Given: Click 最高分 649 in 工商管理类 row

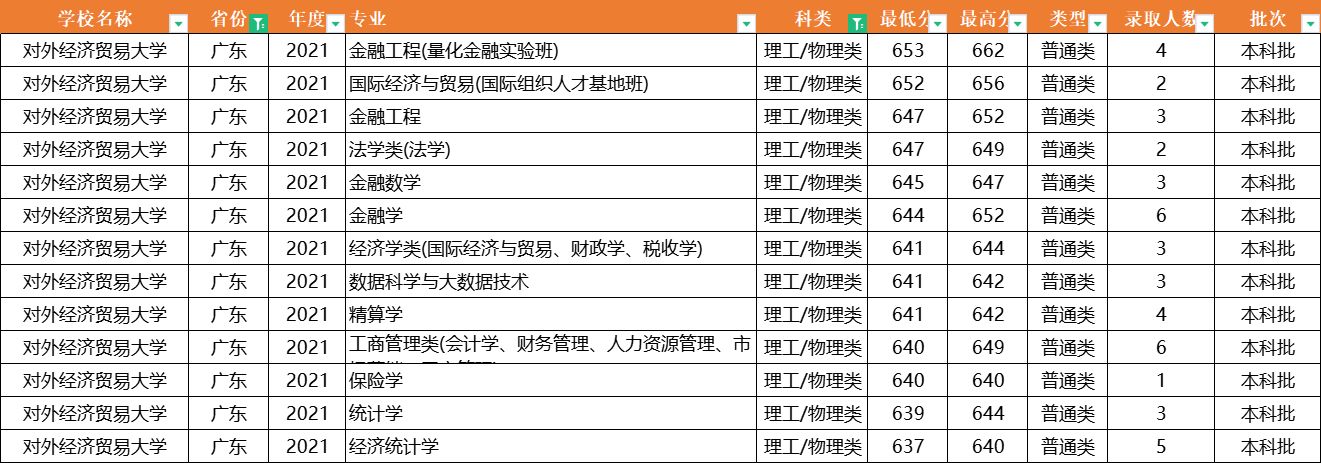Looking at the screenshot, I should [987, 348].
